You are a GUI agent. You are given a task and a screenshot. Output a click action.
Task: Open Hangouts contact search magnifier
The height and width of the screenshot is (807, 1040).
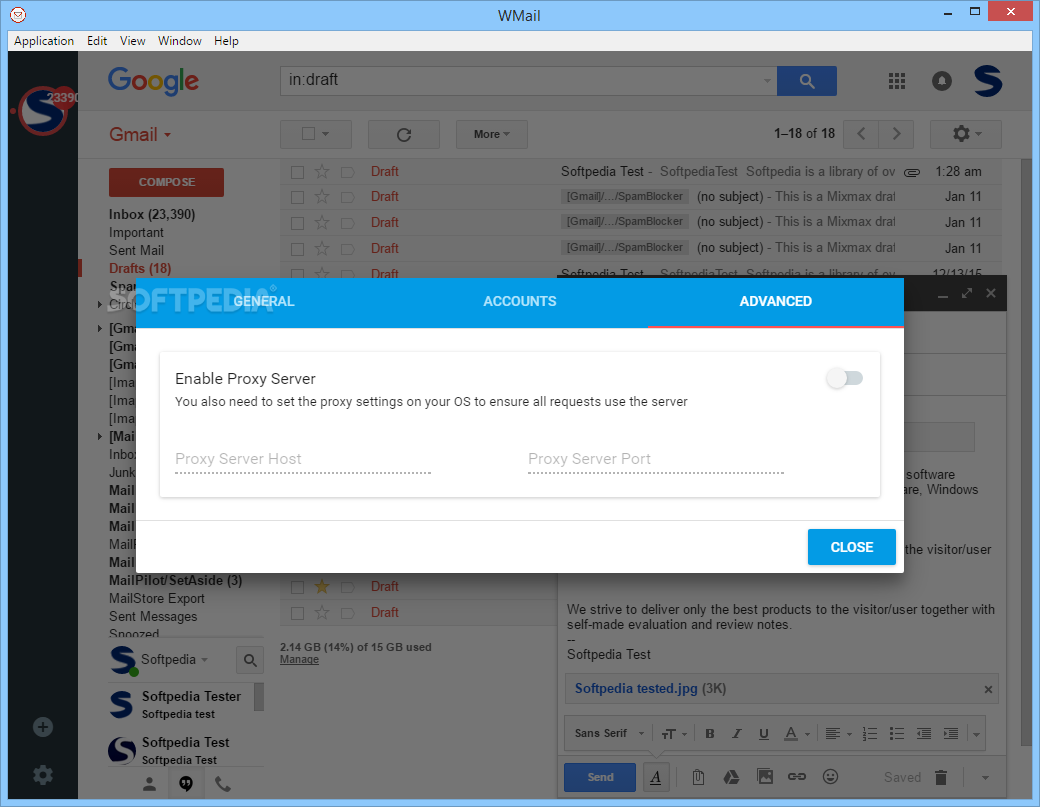pyautogui.click(x=250, y=660)
